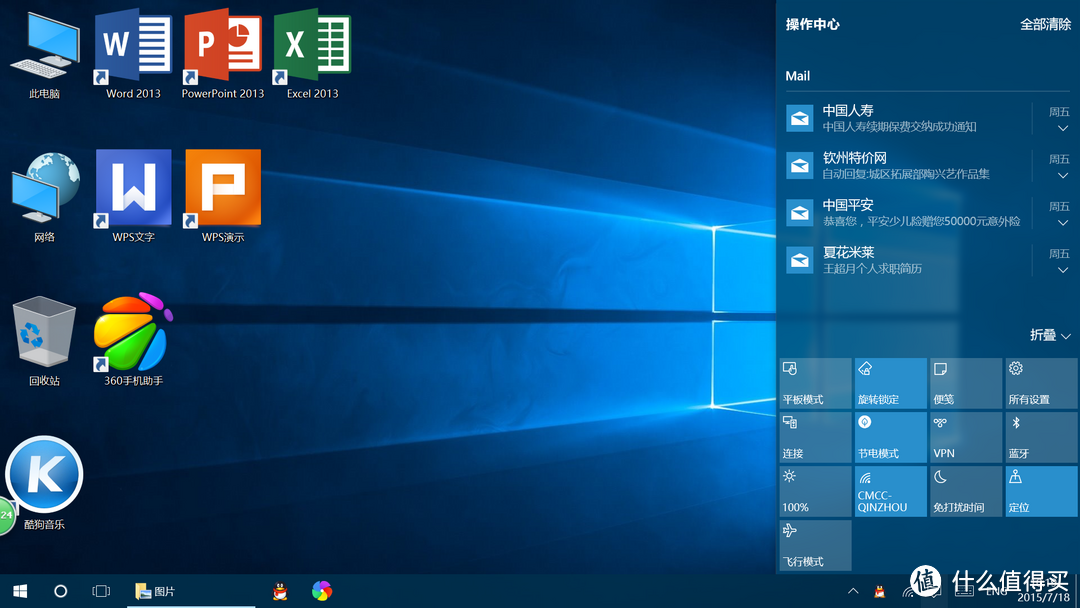Expand the 中国人寿 mail notification chevron
Image resolution: width=1080 pixels, height=608 pixels.
1062,128
